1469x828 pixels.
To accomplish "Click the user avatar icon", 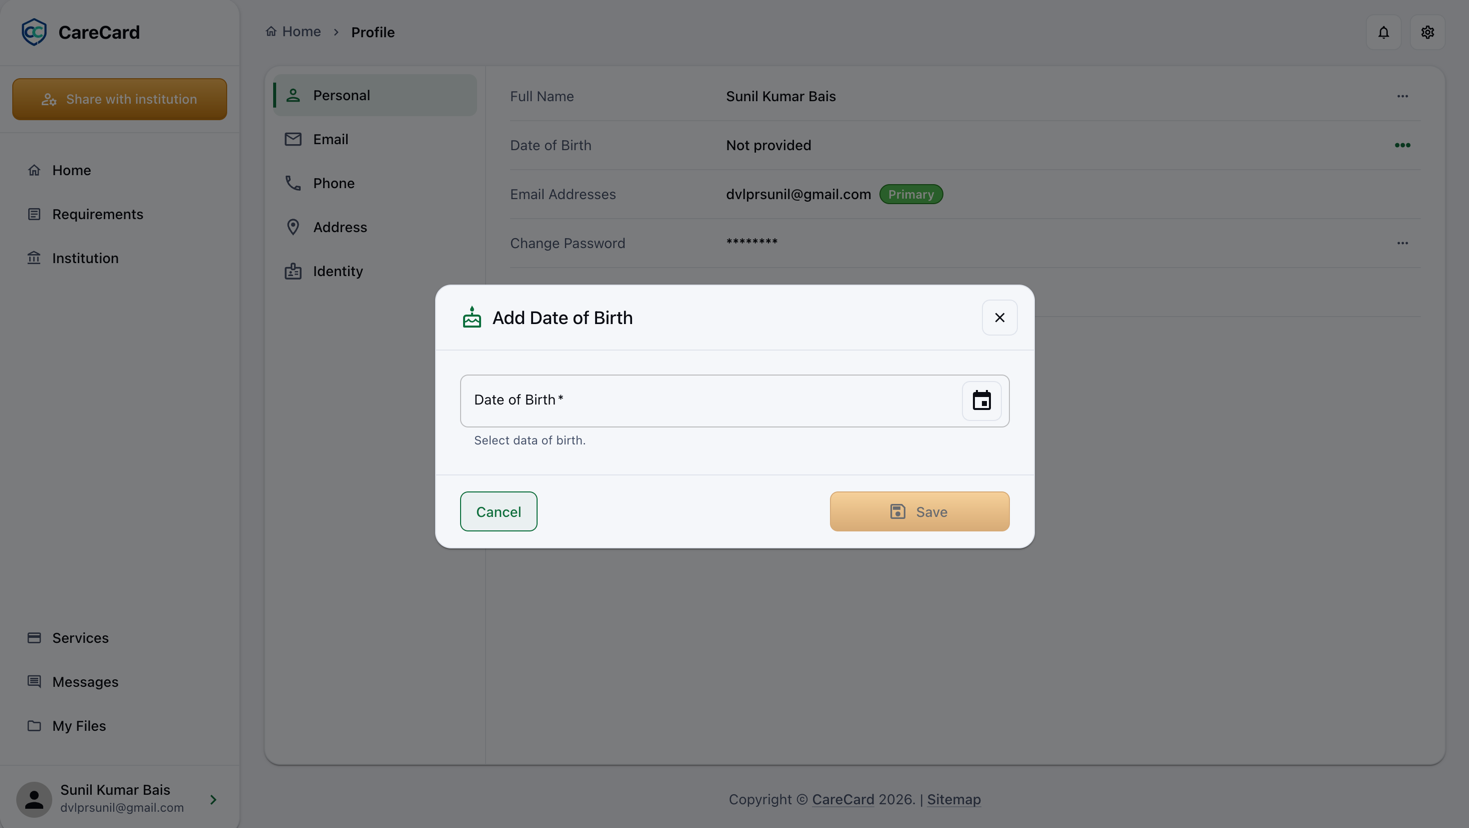I will pos(34,799).
